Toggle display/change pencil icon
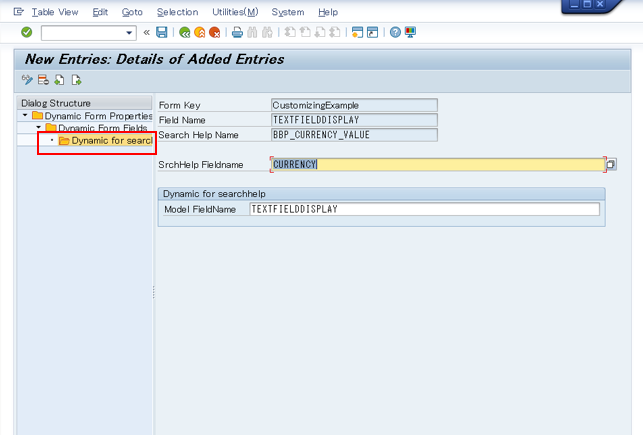The height and width of the screenshot is (435, 643). tap(27, 80)
